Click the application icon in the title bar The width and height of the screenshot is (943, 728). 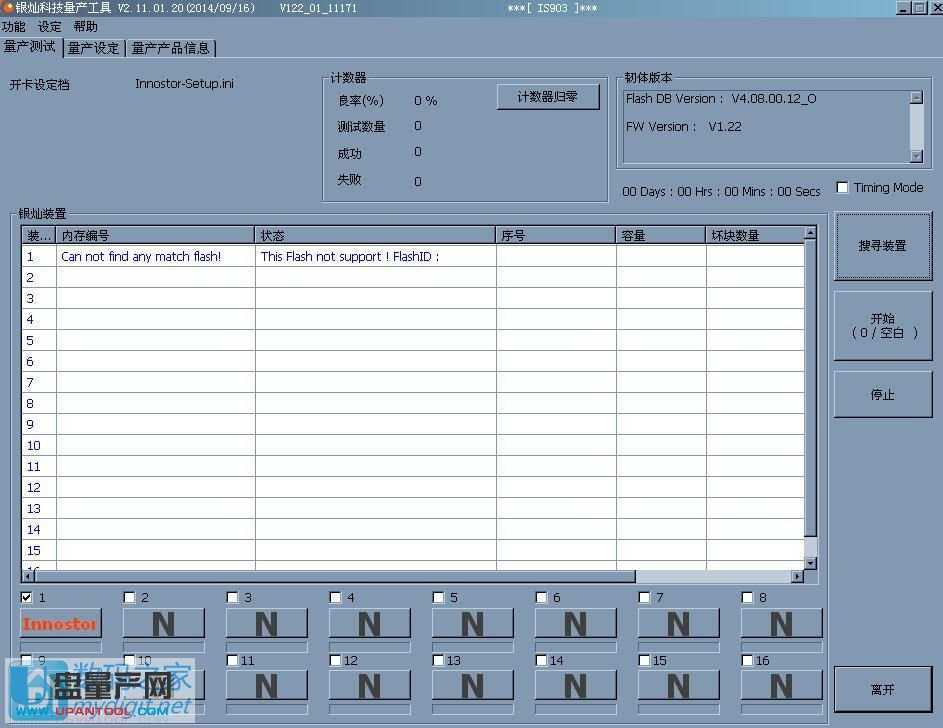8,7
